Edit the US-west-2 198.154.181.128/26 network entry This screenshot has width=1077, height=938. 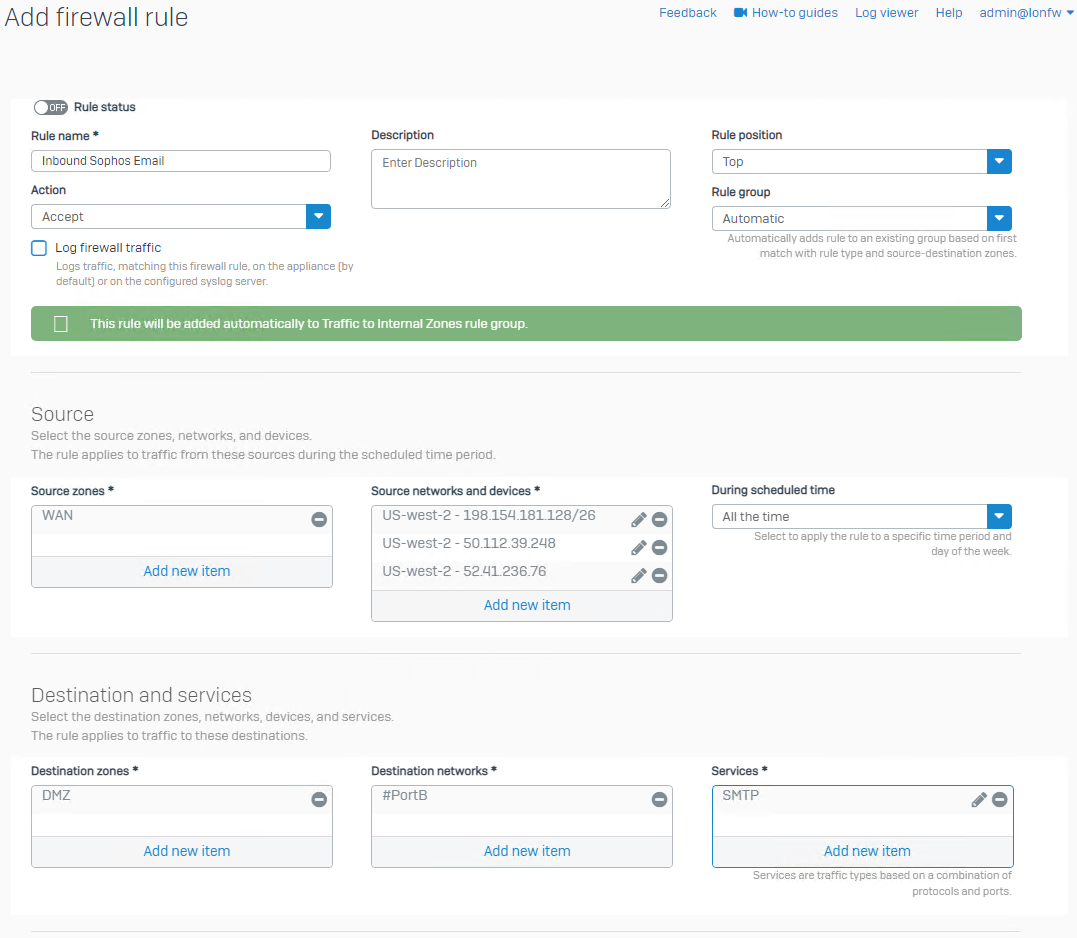(638, 519)
